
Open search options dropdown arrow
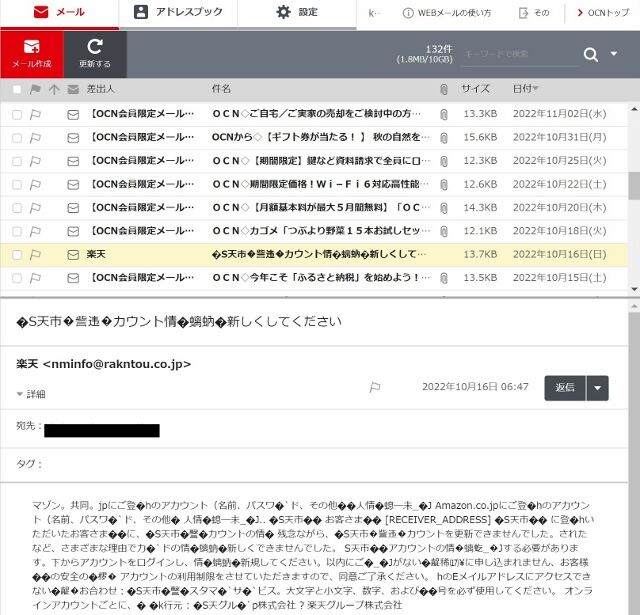[613, 53]
